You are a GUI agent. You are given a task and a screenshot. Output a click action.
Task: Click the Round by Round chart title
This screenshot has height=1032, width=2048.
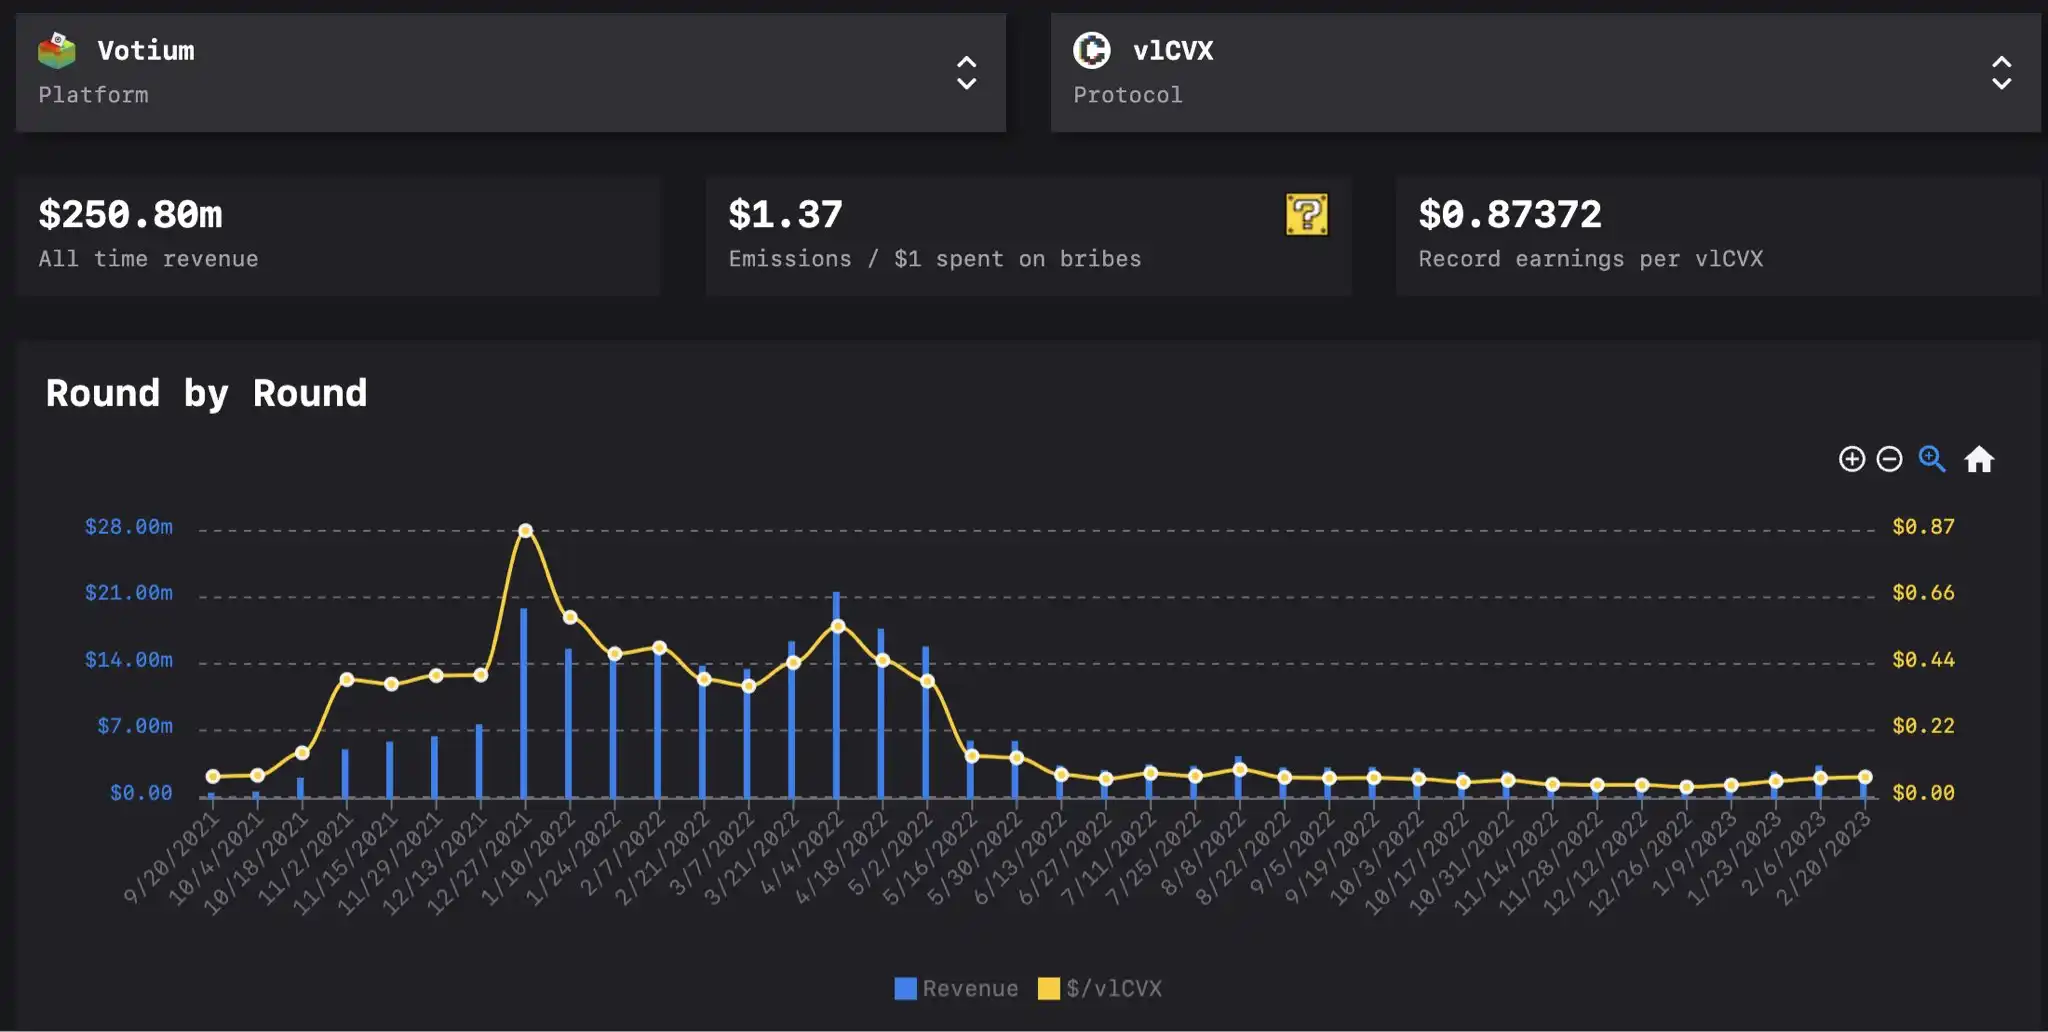(x=207, y=394)
